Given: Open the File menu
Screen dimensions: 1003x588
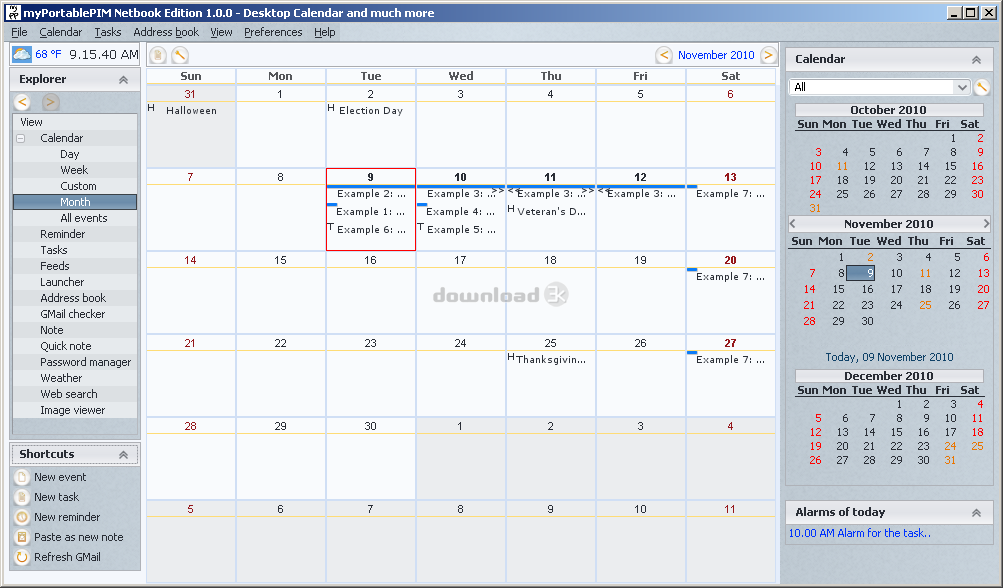Looking at the screenshot, I should coord(19,32).
